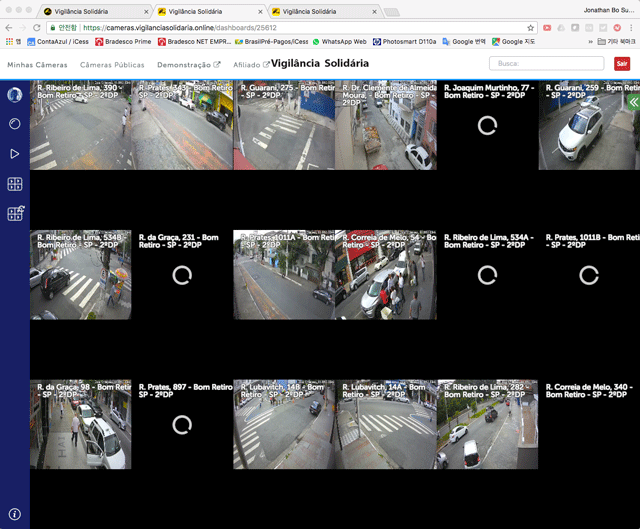Image resolution: width=640 pixels, height=529 pixels.
Task: Open R. Prates, 343 camera feed
Action: [182, 125]
